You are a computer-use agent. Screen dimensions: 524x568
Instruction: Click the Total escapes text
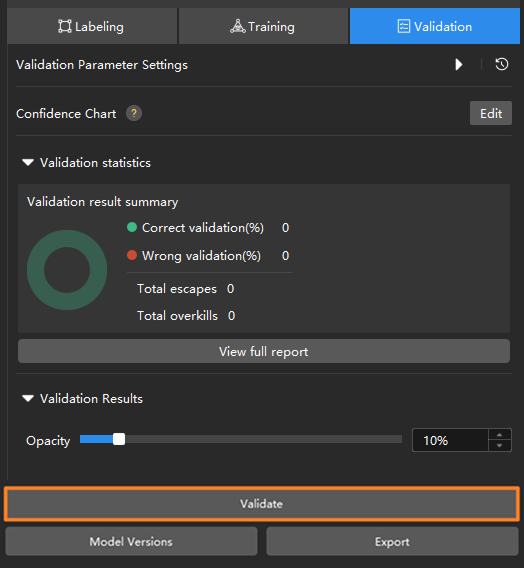coord(177,289)
